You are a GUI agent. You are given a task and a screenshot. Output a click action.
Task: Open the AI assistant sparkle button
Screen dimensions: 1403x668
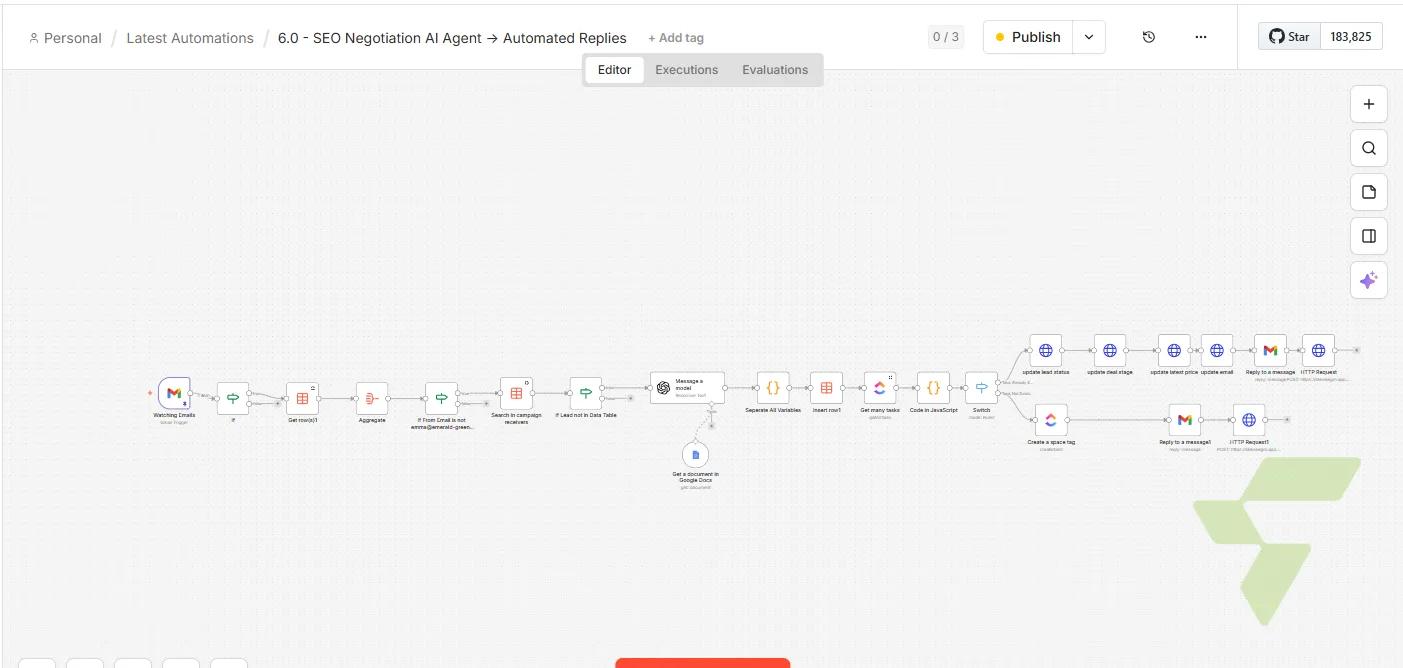(x=1369, y=280)
